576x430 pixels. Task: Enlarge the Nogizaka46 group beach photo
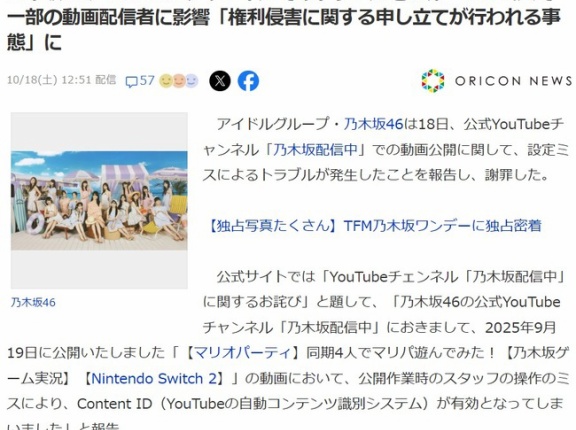click(99, 200)
